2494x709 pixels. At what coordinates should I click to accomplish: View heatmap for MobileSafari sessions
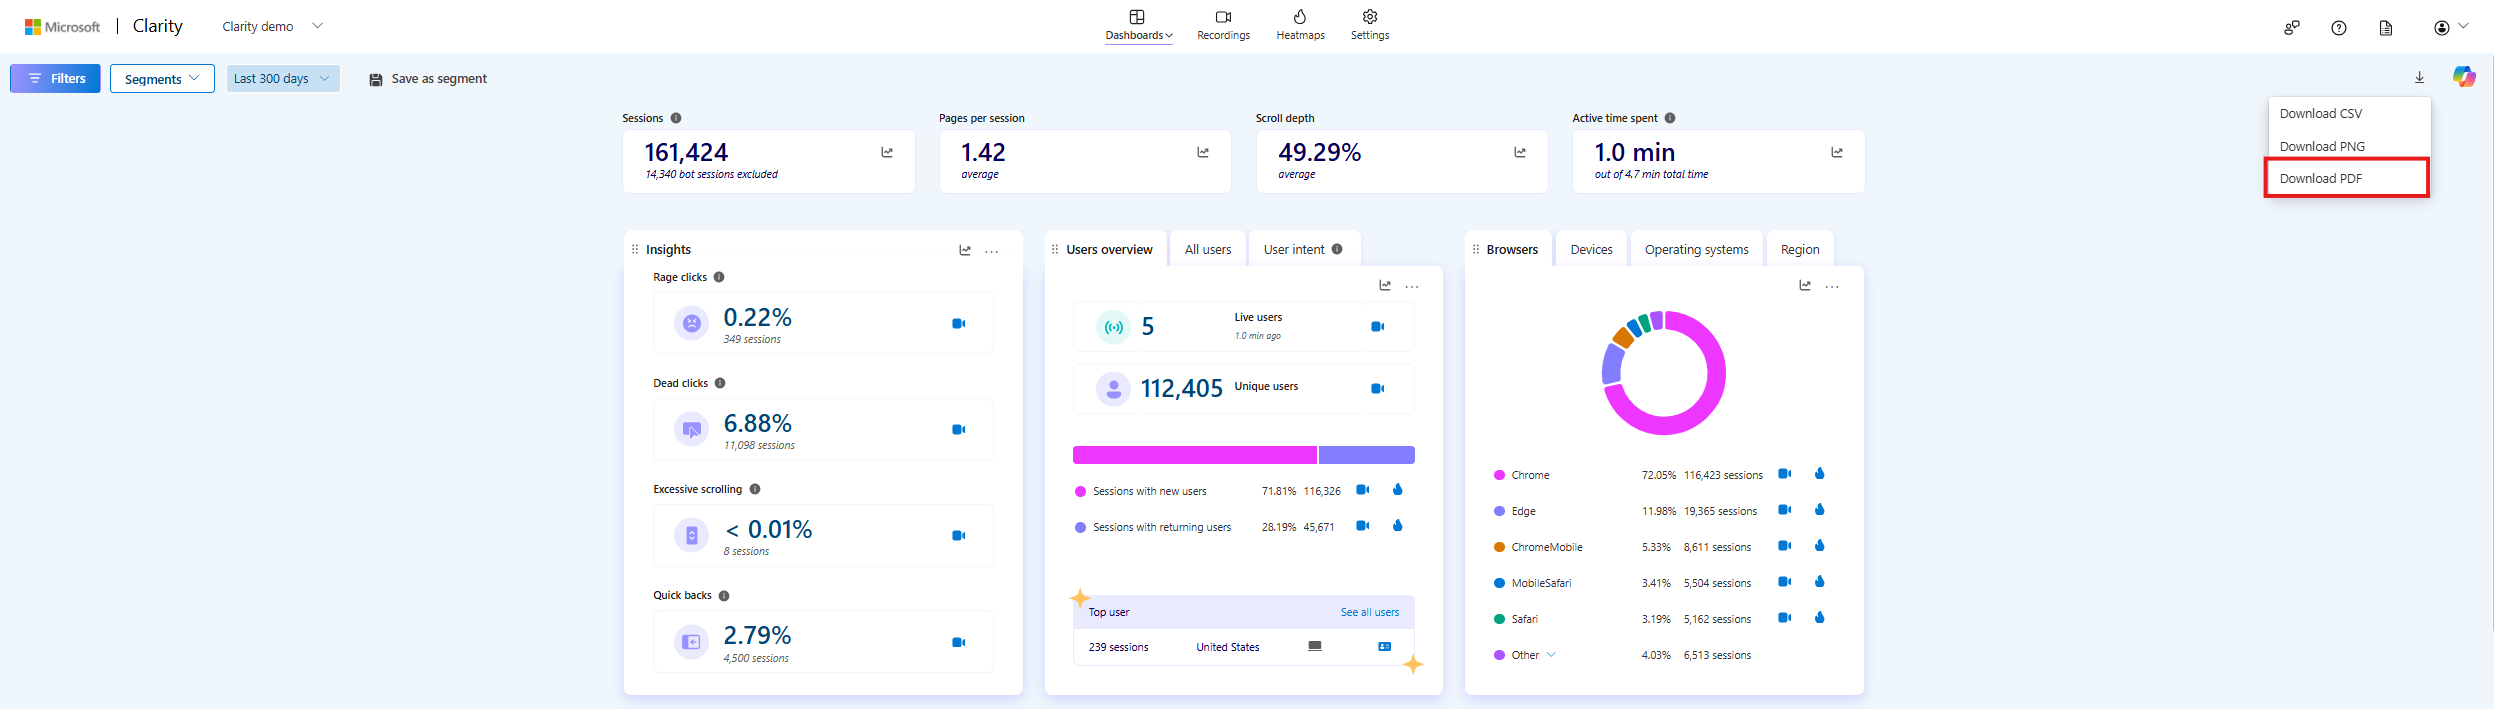(x=1819, y=581)
